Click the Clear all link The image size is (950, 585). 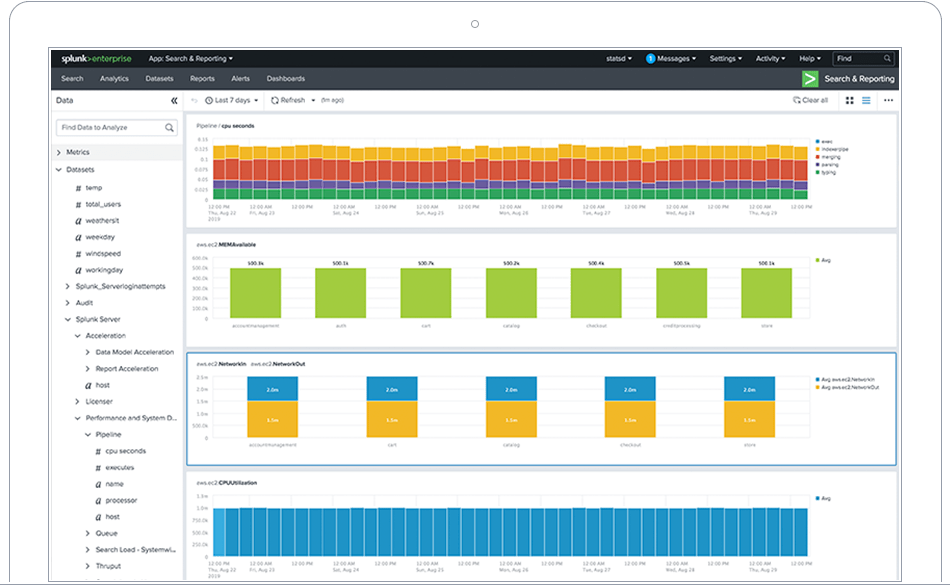click(812, 100)
